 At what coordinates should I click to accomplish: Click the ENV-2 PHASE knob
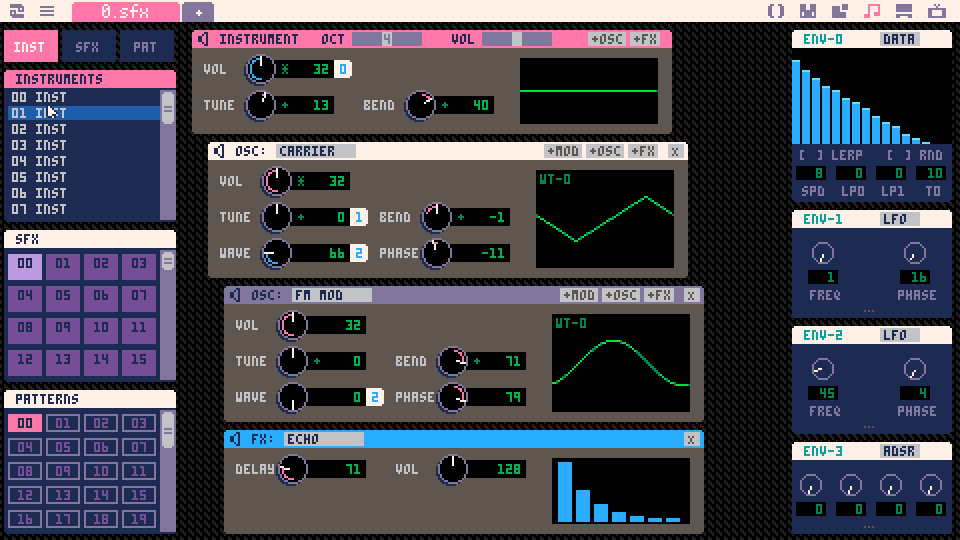click(x=914, y=369)
